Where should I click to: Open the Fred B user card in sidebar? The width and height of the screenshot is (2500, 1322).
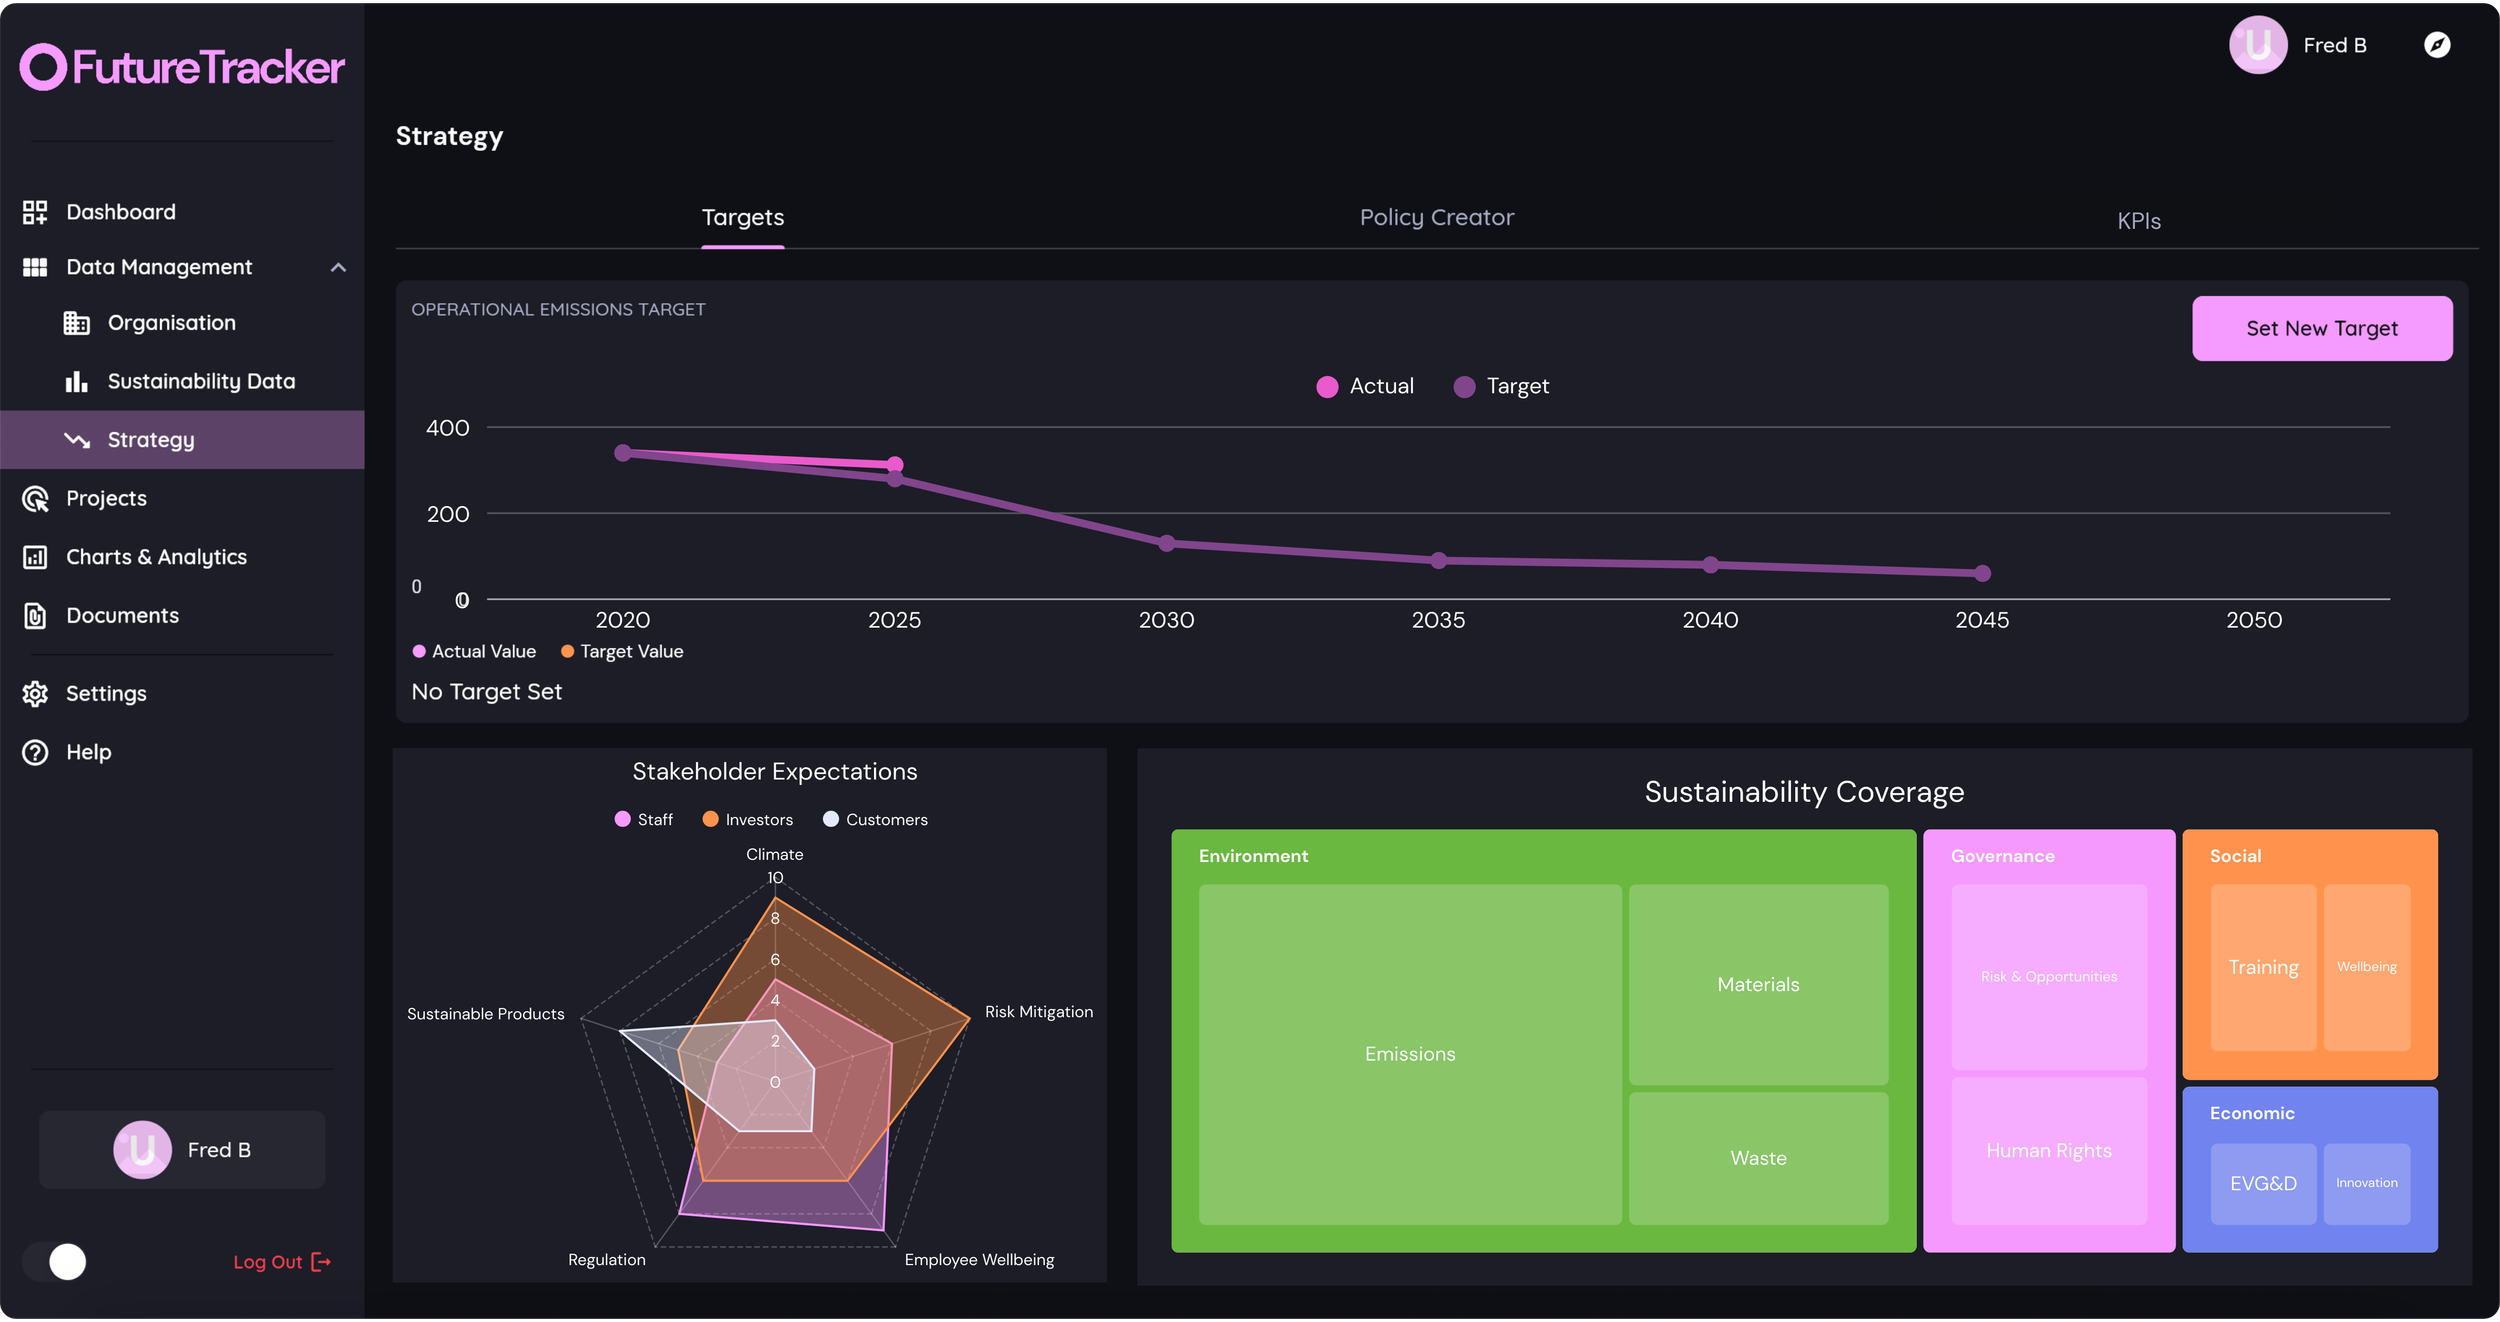tap(182, 1150)
